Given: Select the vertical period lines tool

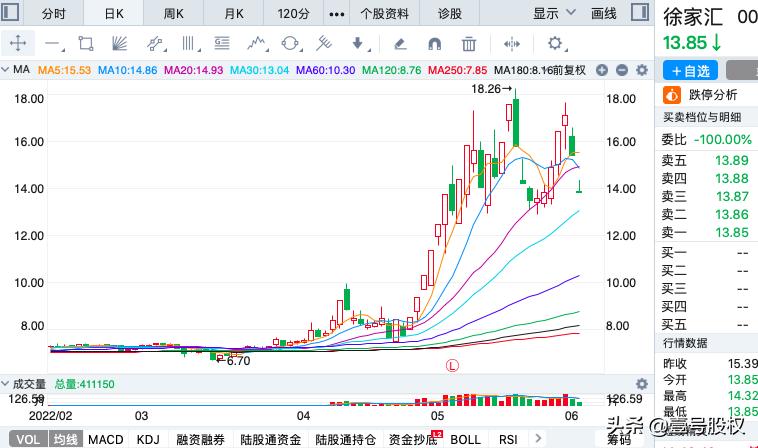Looking at the screenshot, I should (x=190, y=43).
